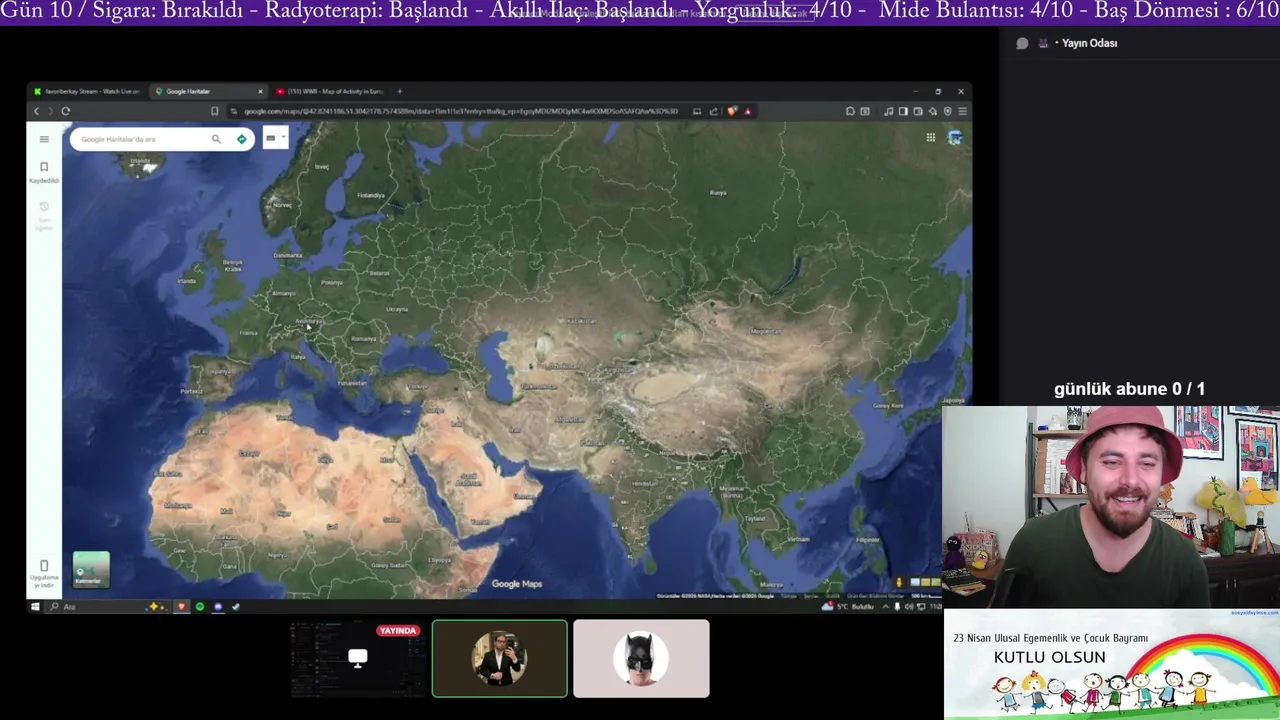Image resolution: width=1280 pixels, height=720 pixels.
Task: Go back in browser history
Action: pos(37,111)
